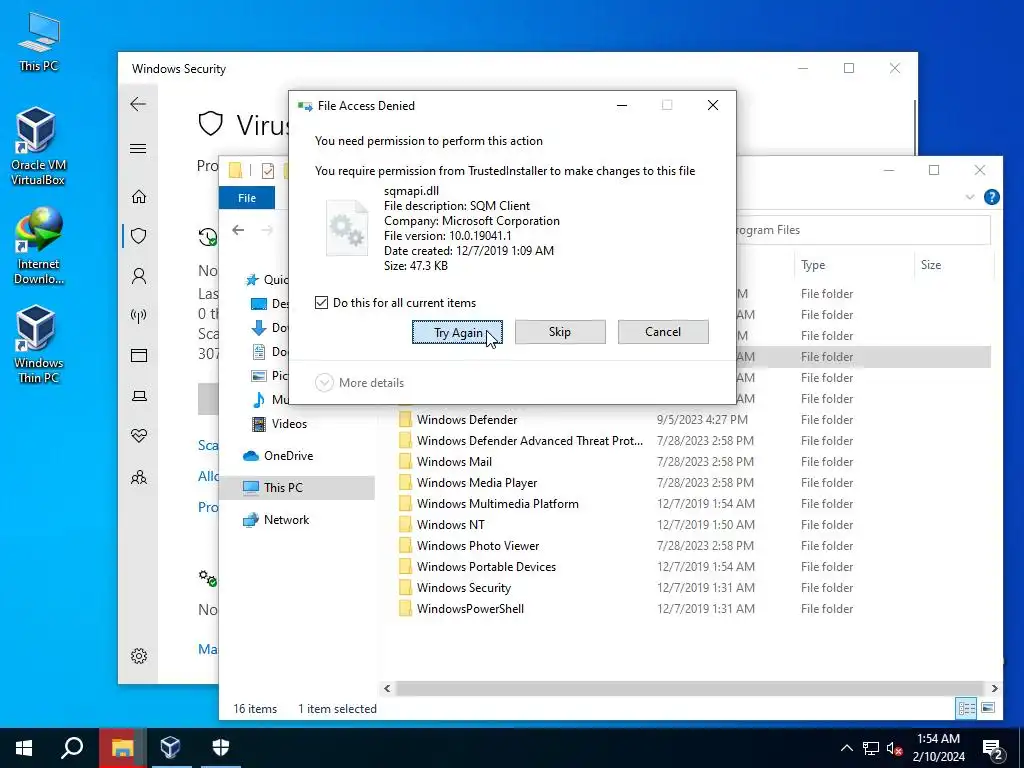The height and width of the screenshot is (768, 1024).
Task: Close the File Access Denied dialog
Action: (713, 105)
